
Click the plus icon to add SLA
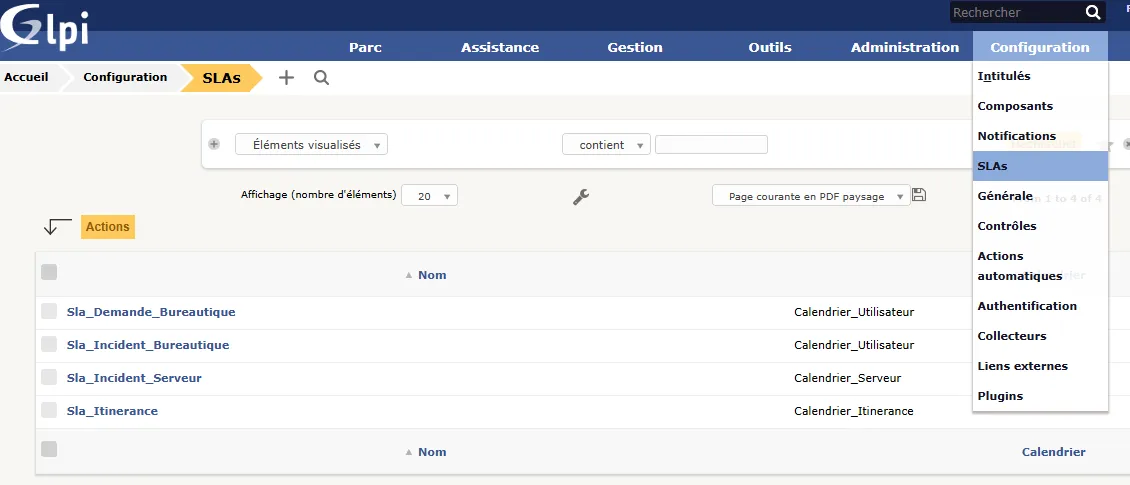pyautogui.click(x=287, y=78)
